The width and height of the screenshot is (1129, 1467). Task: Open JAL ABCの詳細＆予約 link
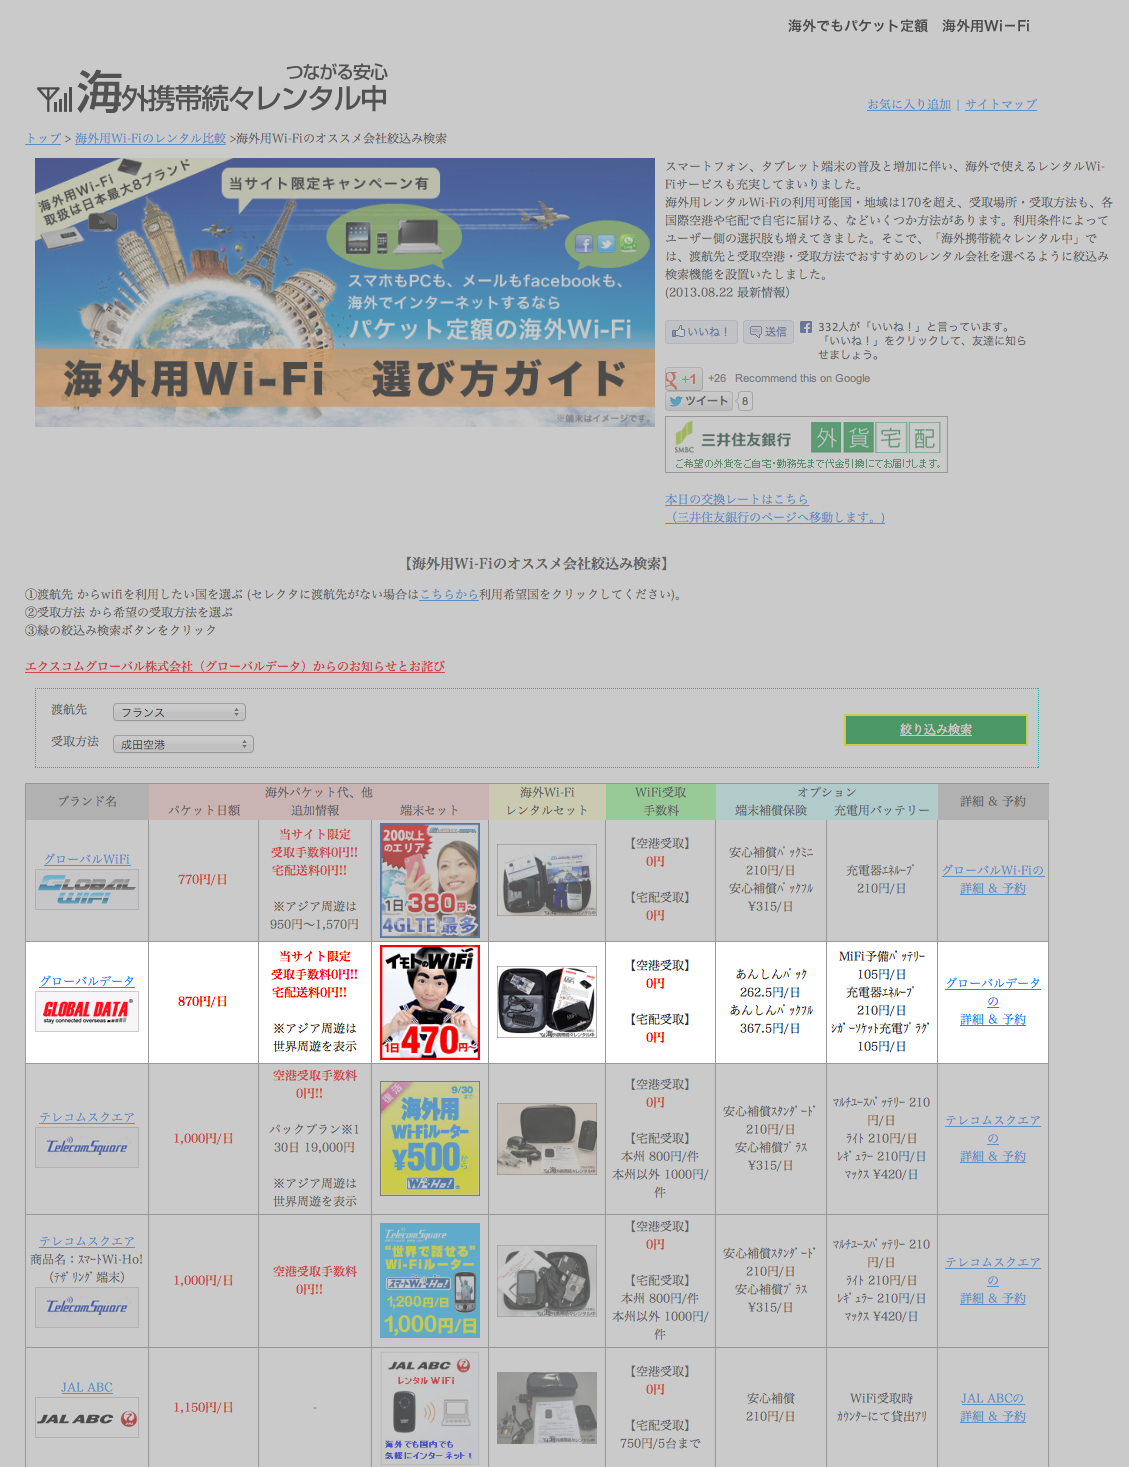coord(993,1407)
